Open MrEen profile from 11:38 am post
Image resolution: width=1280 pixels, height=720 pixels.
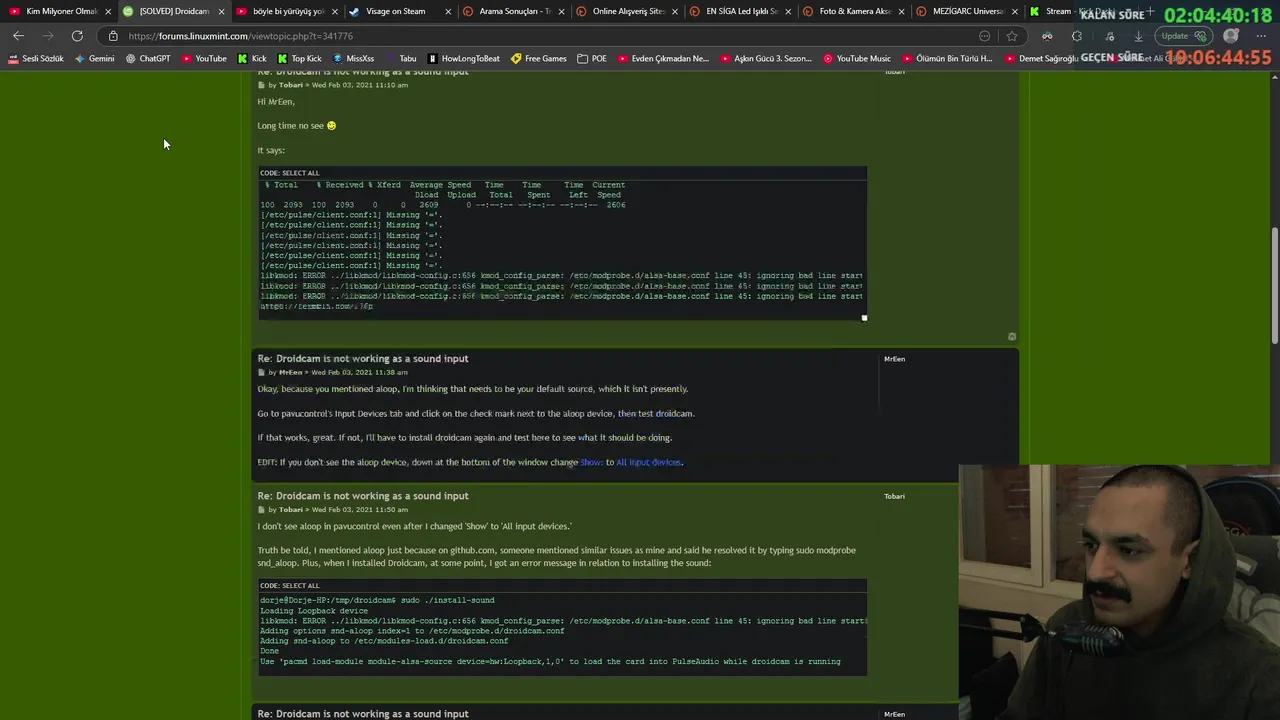[x=290, y=373]
